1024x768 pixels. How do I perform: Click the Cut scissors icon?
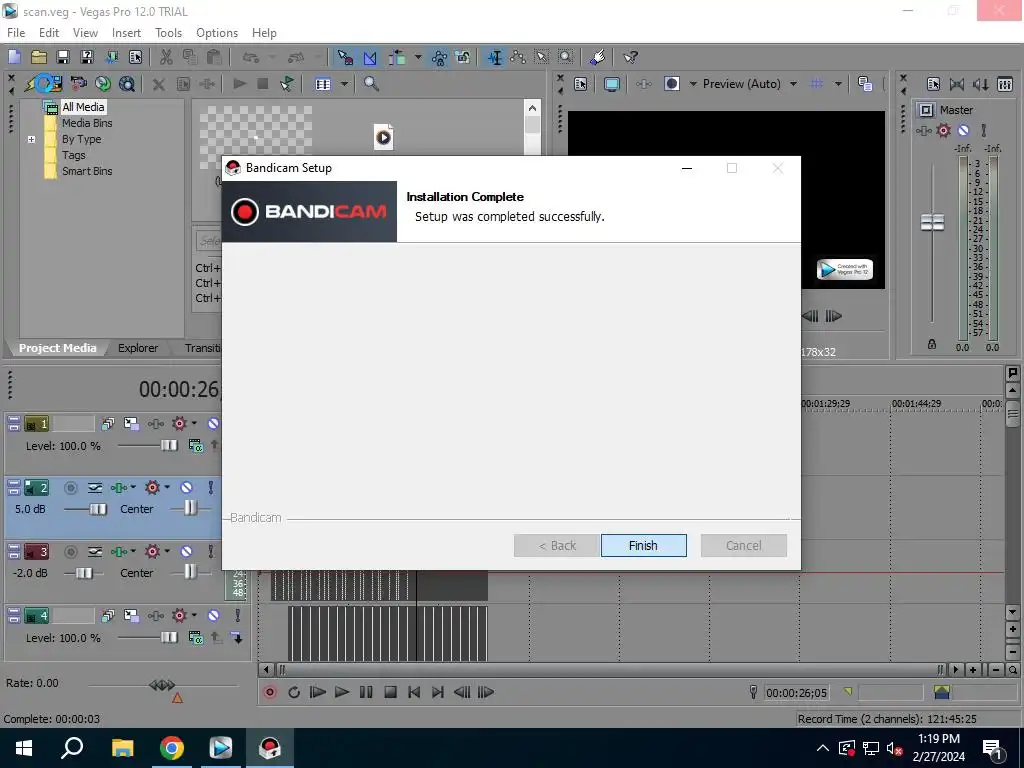tap(166, 57)
